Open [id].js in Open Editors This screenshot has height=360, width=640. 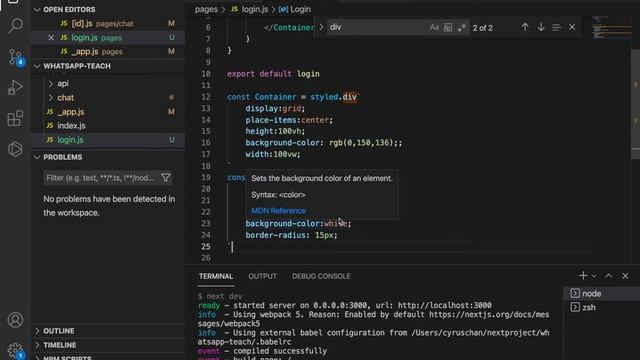tap(108, 24)
